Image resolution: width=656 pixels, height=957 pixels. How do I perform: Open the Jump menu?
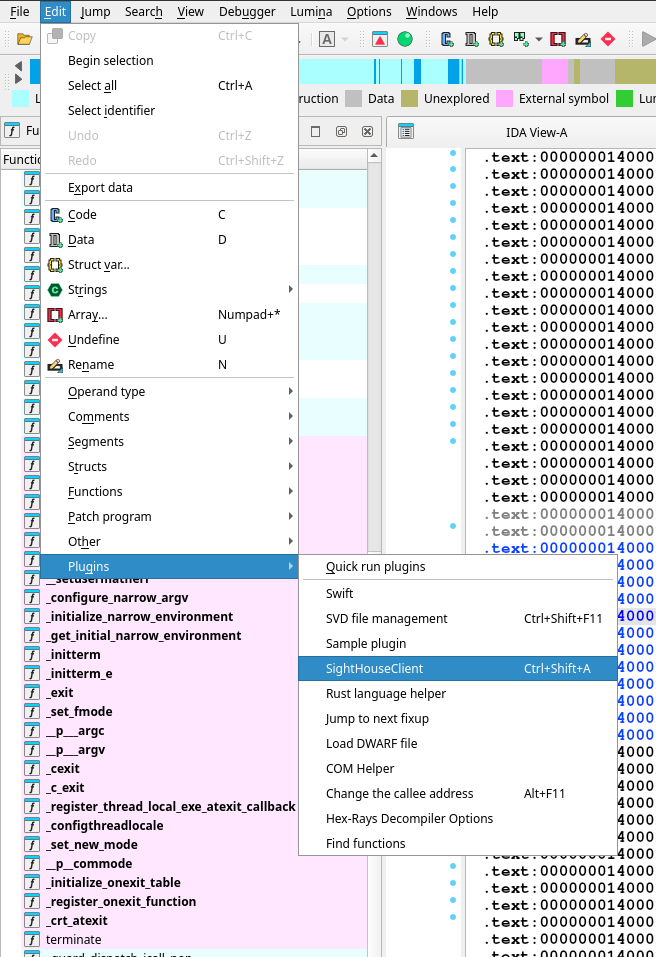click(x=96, y=12)
